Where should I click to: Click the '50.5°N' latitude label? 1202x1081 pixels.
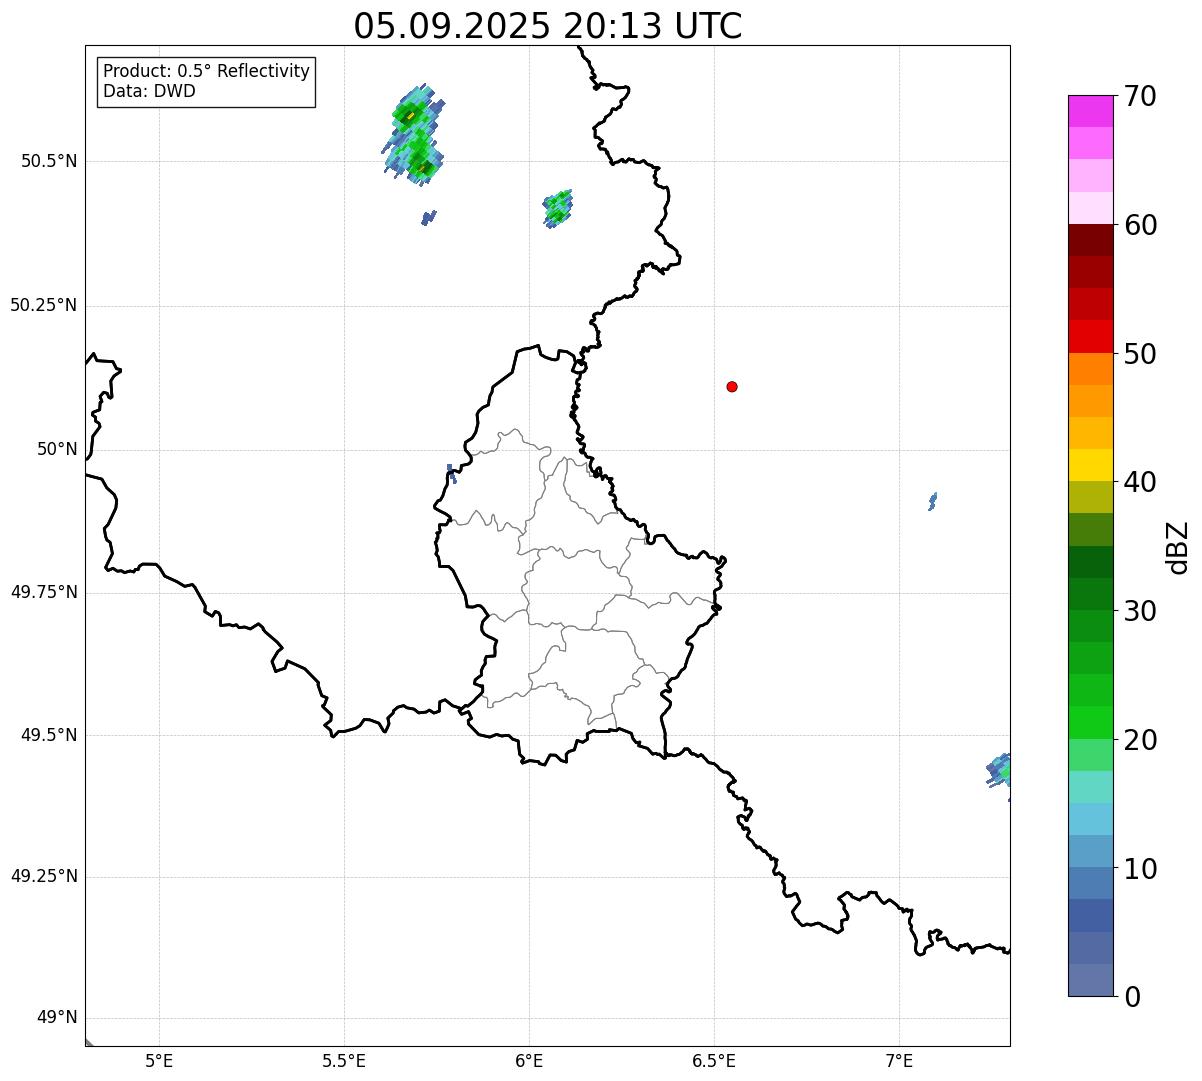coord(49,161)
